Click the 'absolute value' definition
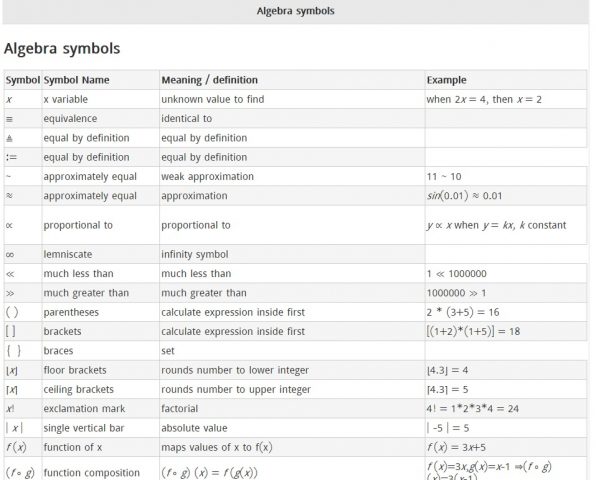Viewport: 596px width, 480px height. click(x=194, y=428)
